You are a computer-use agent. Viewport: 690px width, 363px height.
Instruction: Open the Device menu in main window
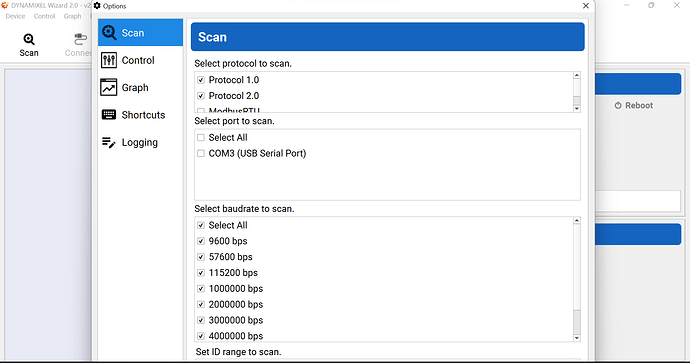click(x=15, y=16)
